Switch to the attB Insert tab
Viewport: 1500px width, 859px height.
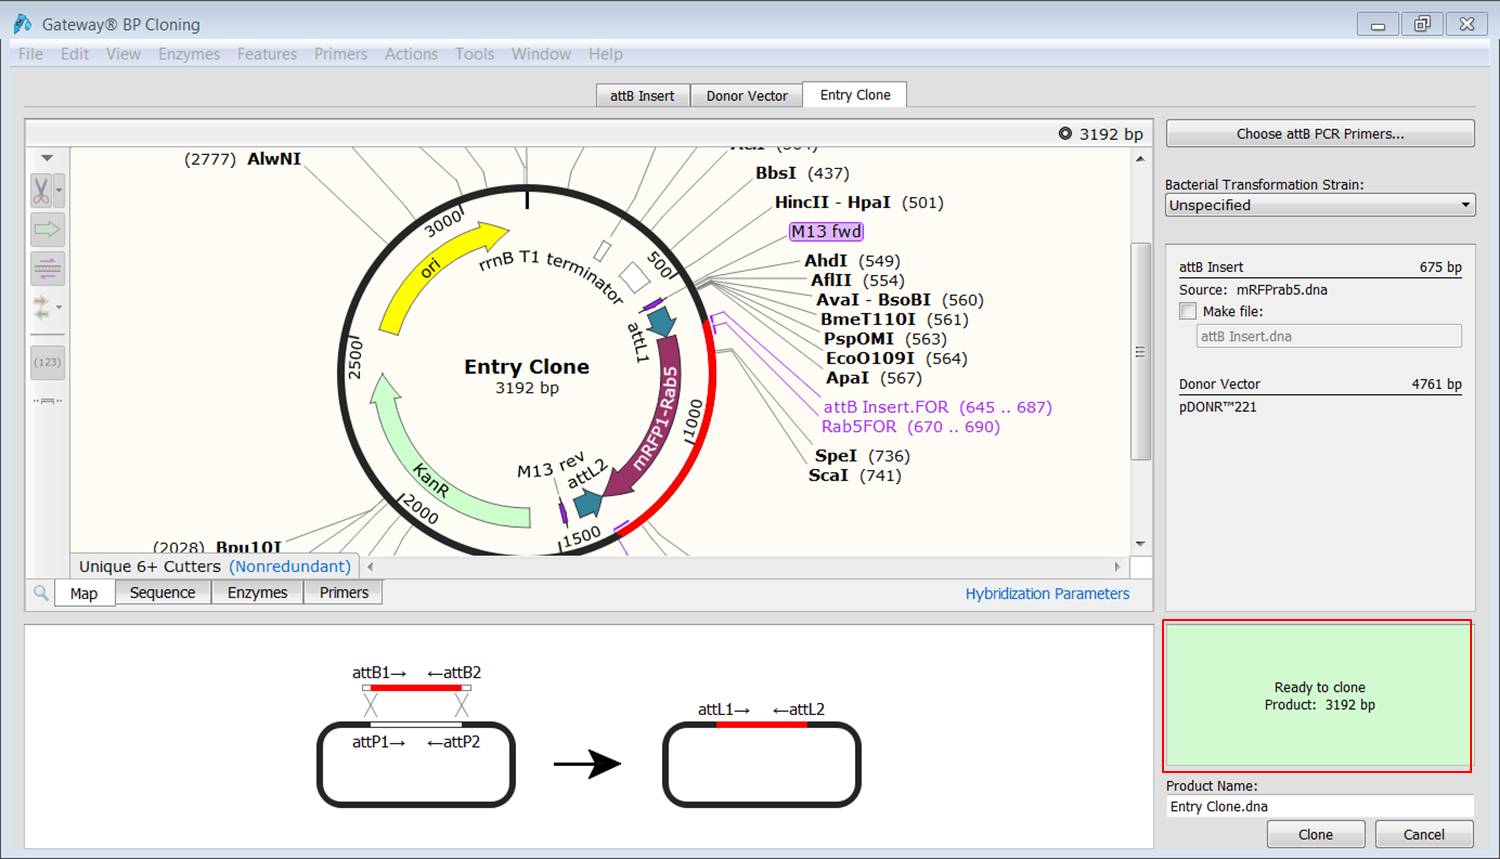642,96
